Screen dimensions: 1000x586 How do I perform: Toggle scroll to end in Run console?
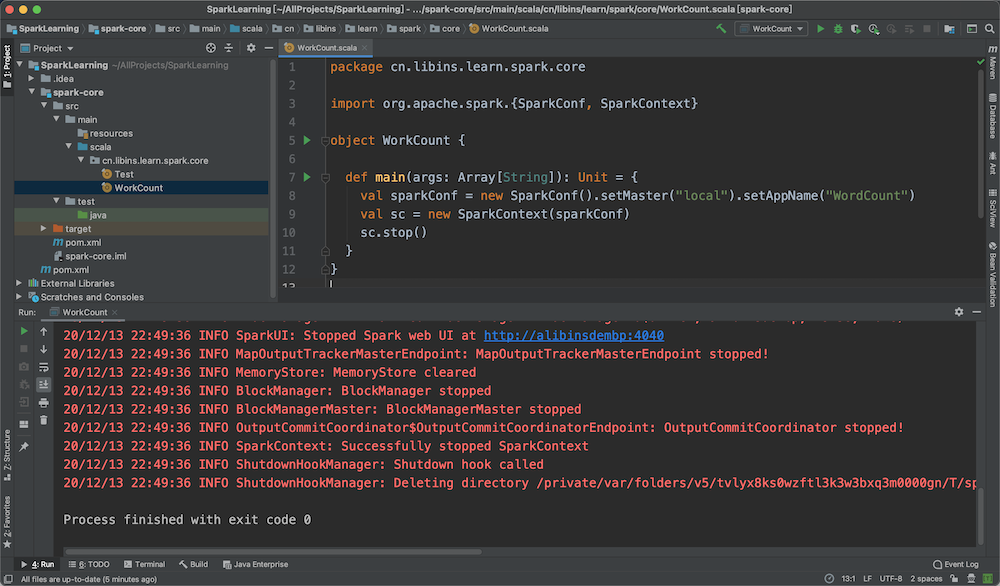44,384
